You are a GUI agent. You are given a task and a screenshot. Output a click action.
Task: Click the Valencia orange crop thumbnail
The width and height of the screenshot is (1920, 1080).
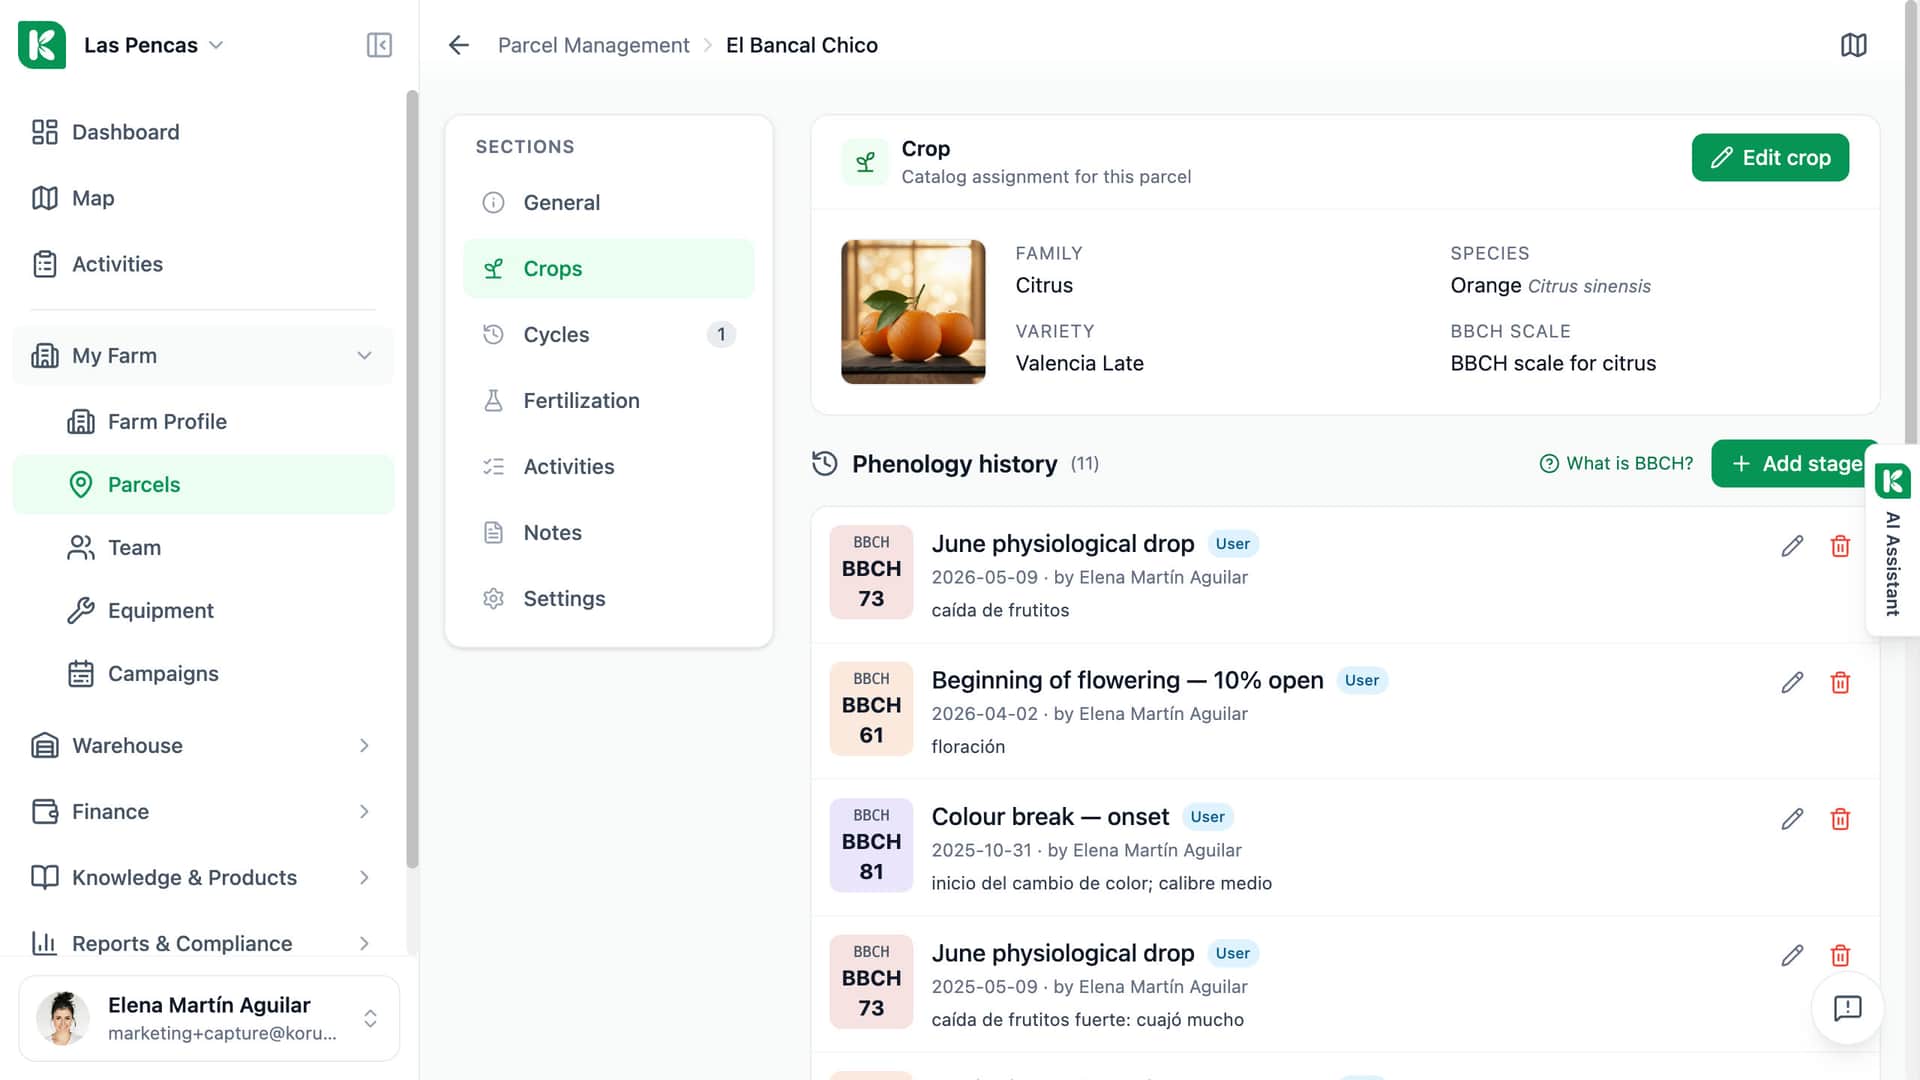(913, 312)
